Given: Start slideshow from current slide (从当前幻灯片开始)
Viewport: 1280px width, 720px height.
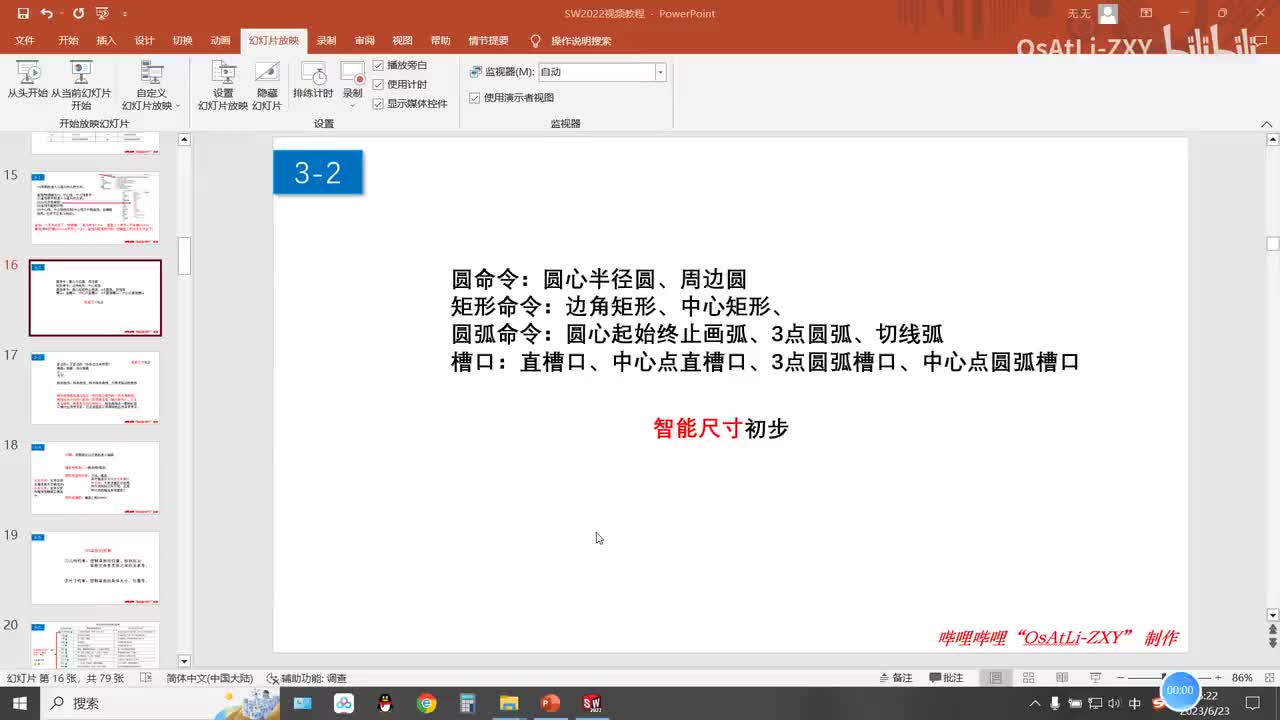Looking at the screenshot, I should (x=81, y=85).
